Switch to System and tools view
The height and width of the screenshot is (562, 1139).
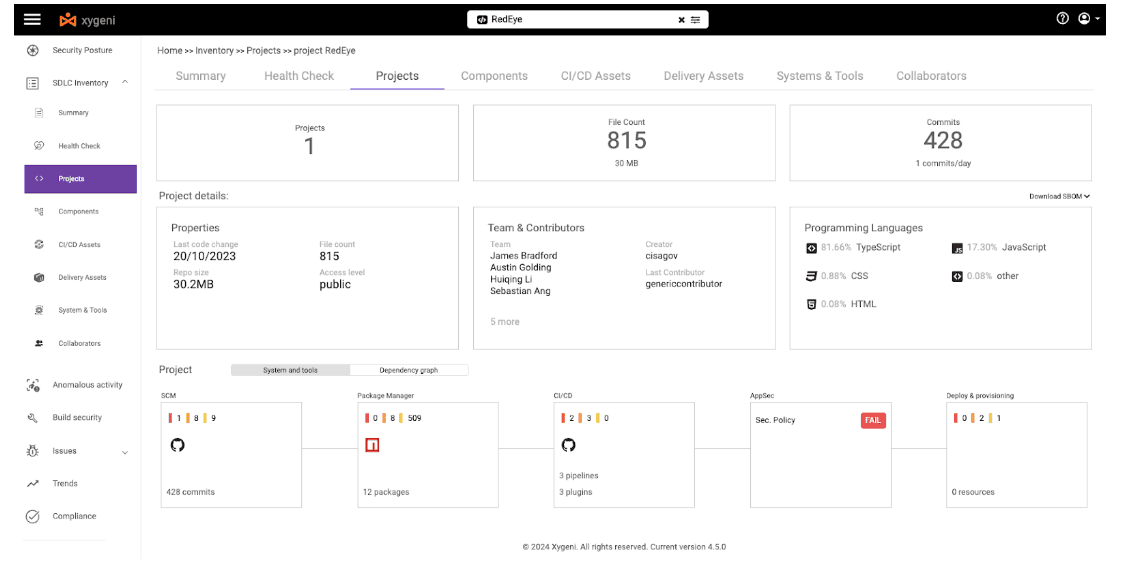290,370
